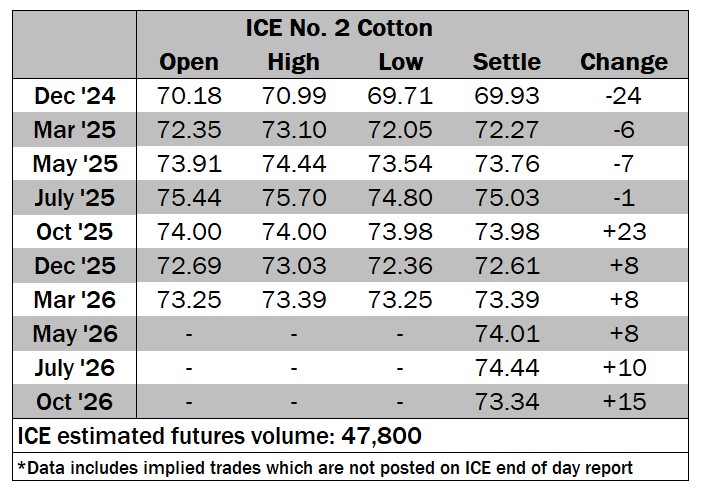The image size is (701, 494).
Task: Click the Mar '25 open value 72.35
Action: [188, 130]
